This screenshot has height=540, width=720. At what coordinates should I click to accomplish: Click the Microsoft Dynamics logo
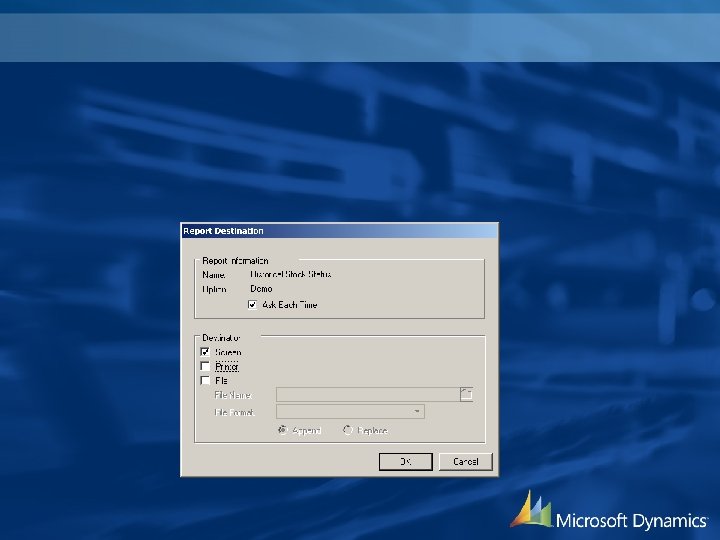(x=609, y=511)
